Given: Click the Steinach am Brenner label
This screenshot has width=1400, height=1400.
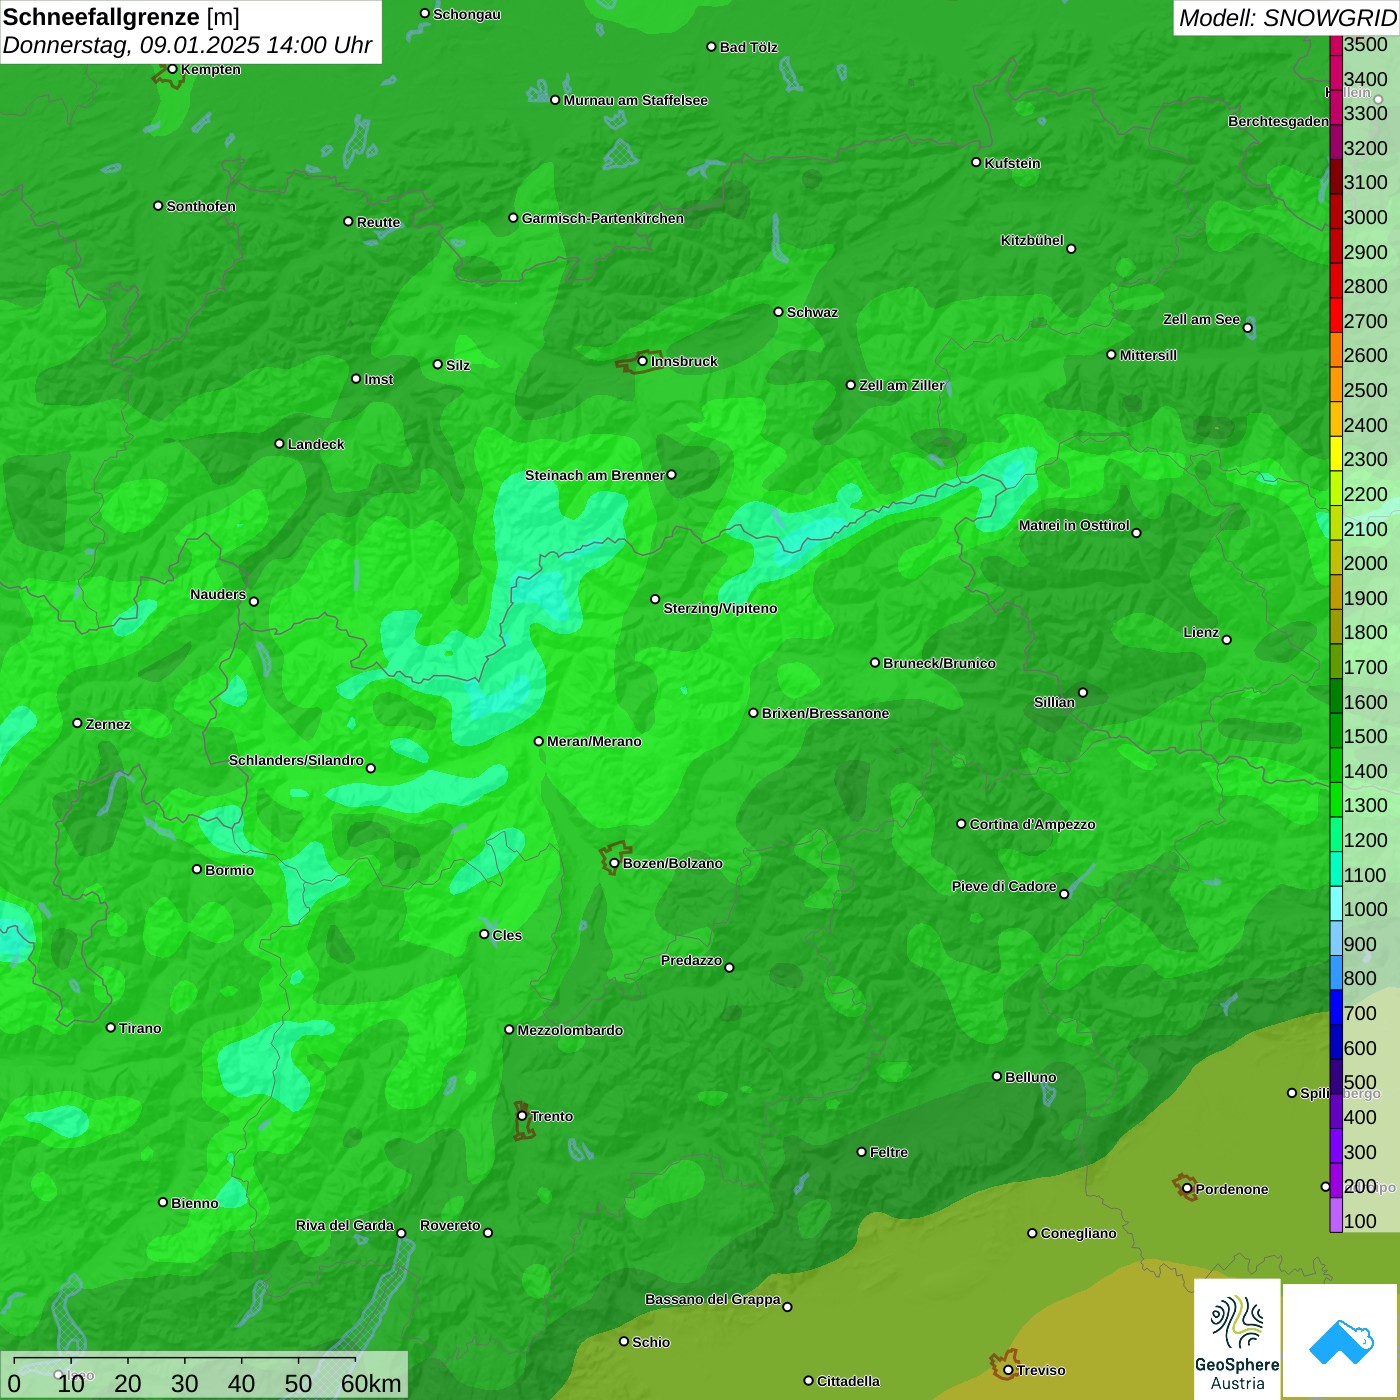Looking at the screenshot, I should pos(595,475).
